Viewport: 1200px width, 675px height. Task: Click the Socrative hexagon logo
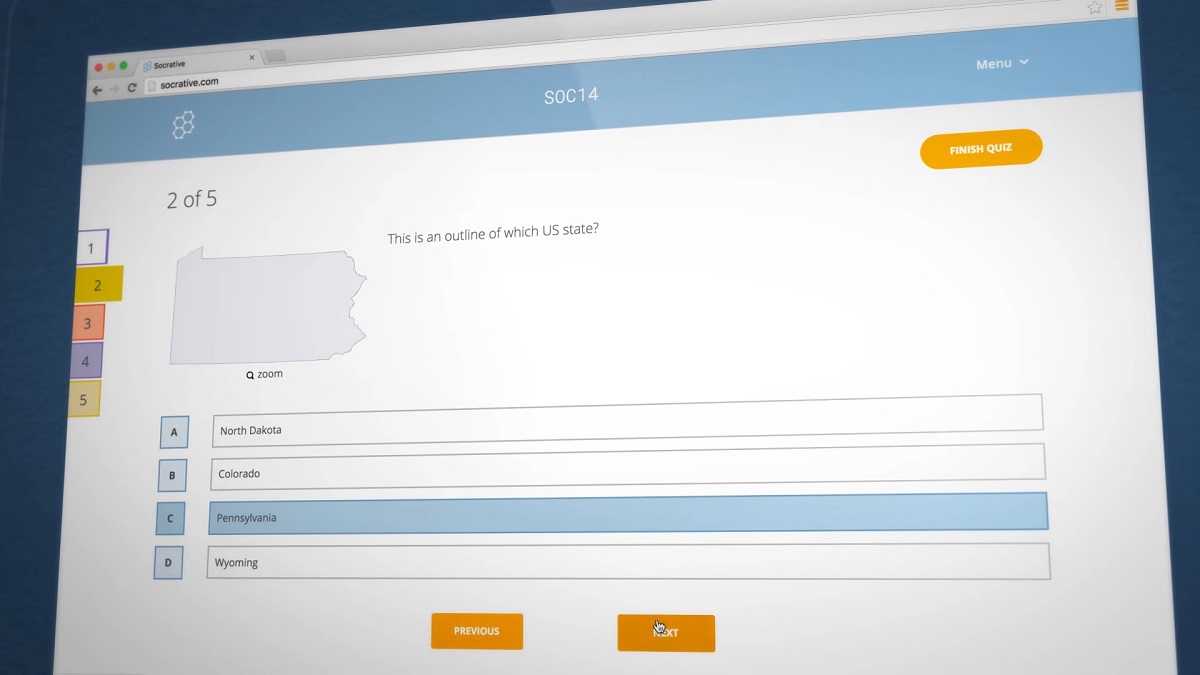click(183, 125)
